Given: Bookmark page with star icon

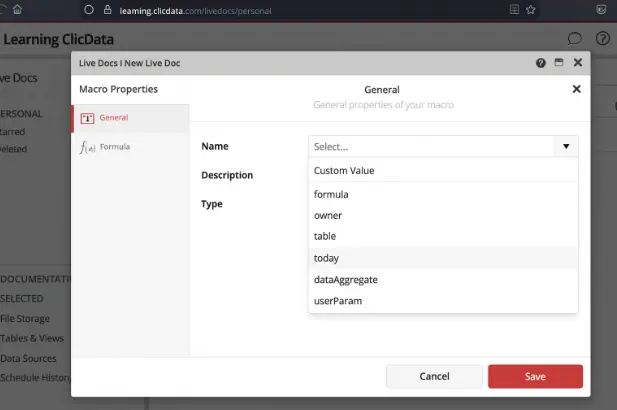Looking at the screenshot, I should coord(530,10).
